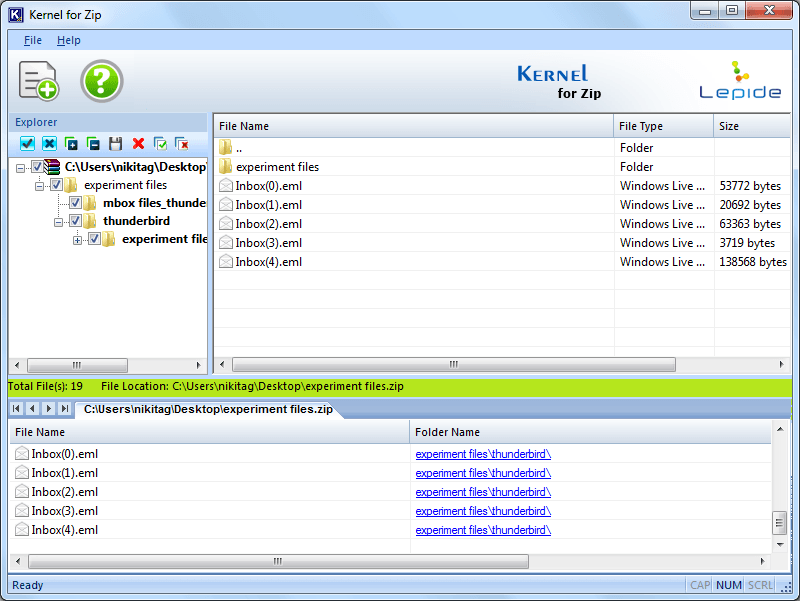Open folder link for Inbox(4).eml row

pyautogui.click(x=483, y=530)
